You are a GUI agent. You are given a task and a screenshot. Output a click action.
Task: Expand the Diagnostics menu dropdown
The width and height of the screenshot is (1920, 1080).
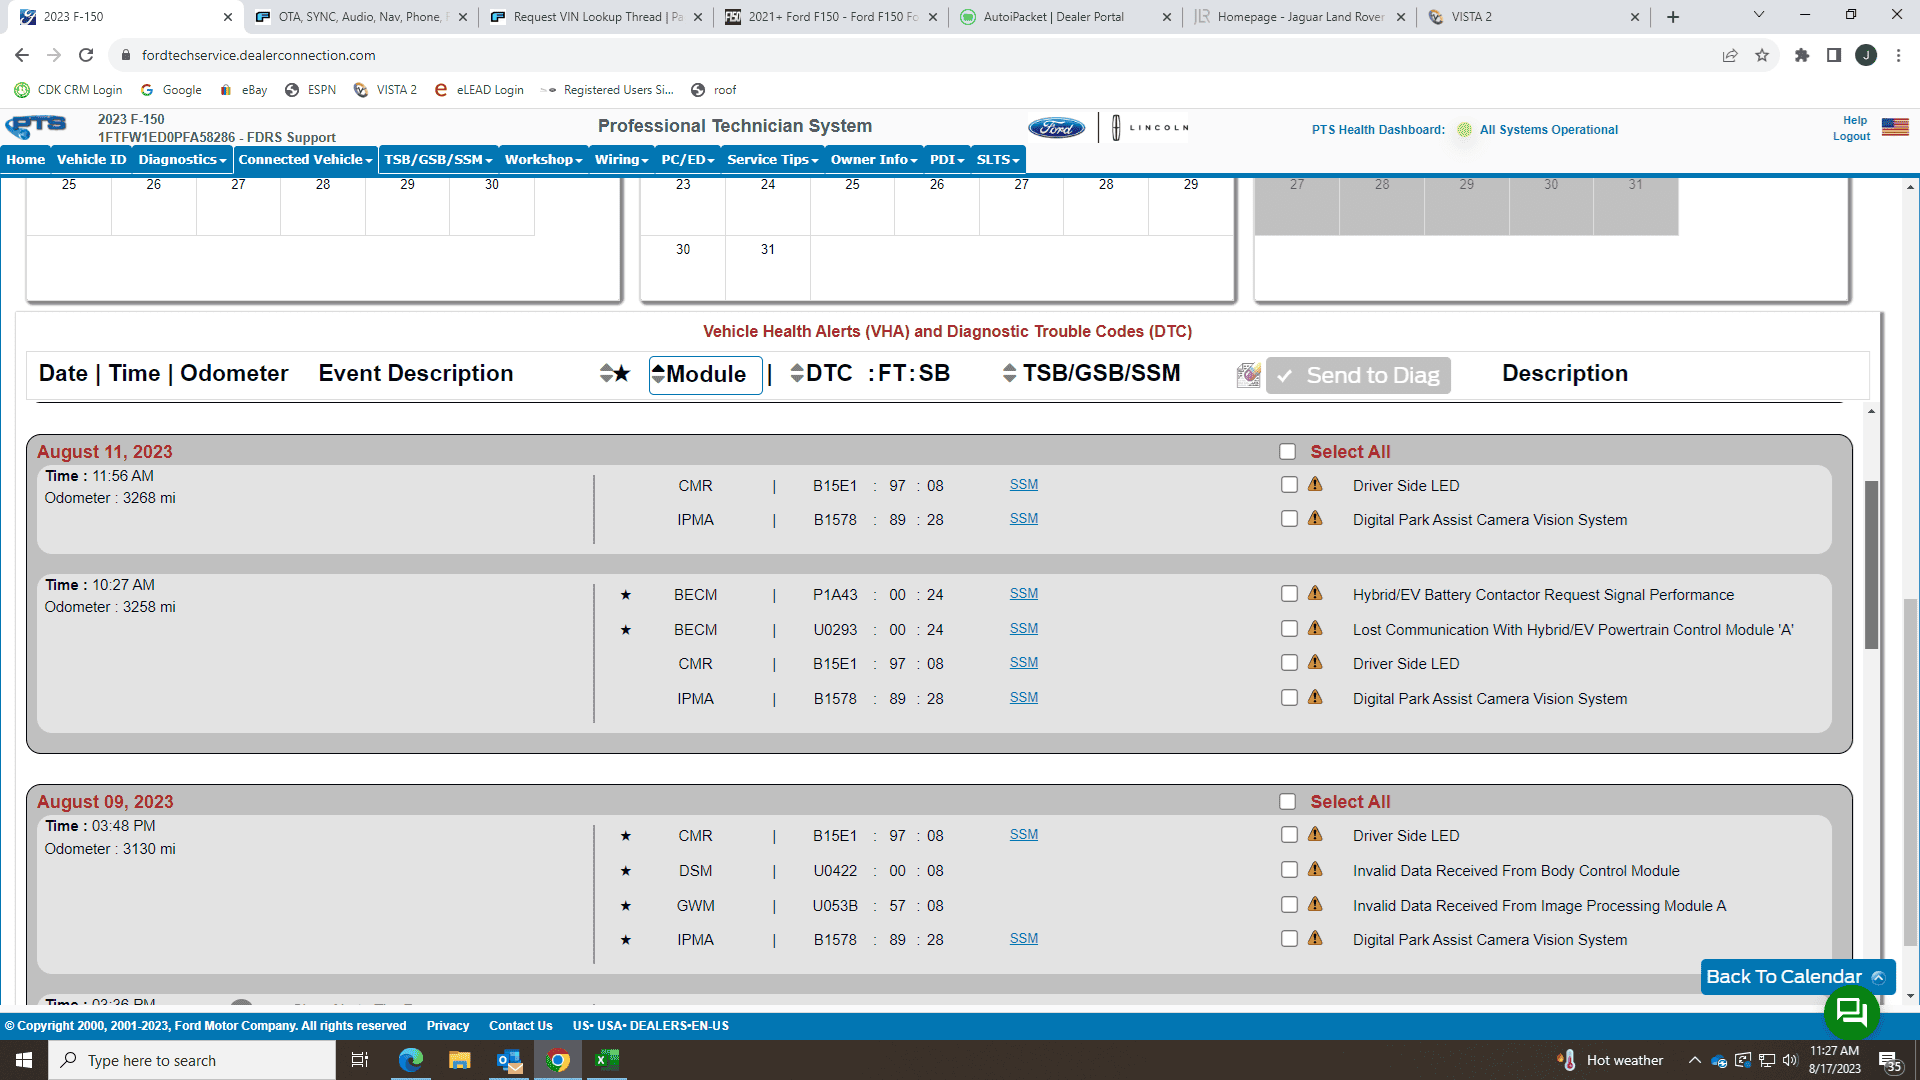(182, 160)
